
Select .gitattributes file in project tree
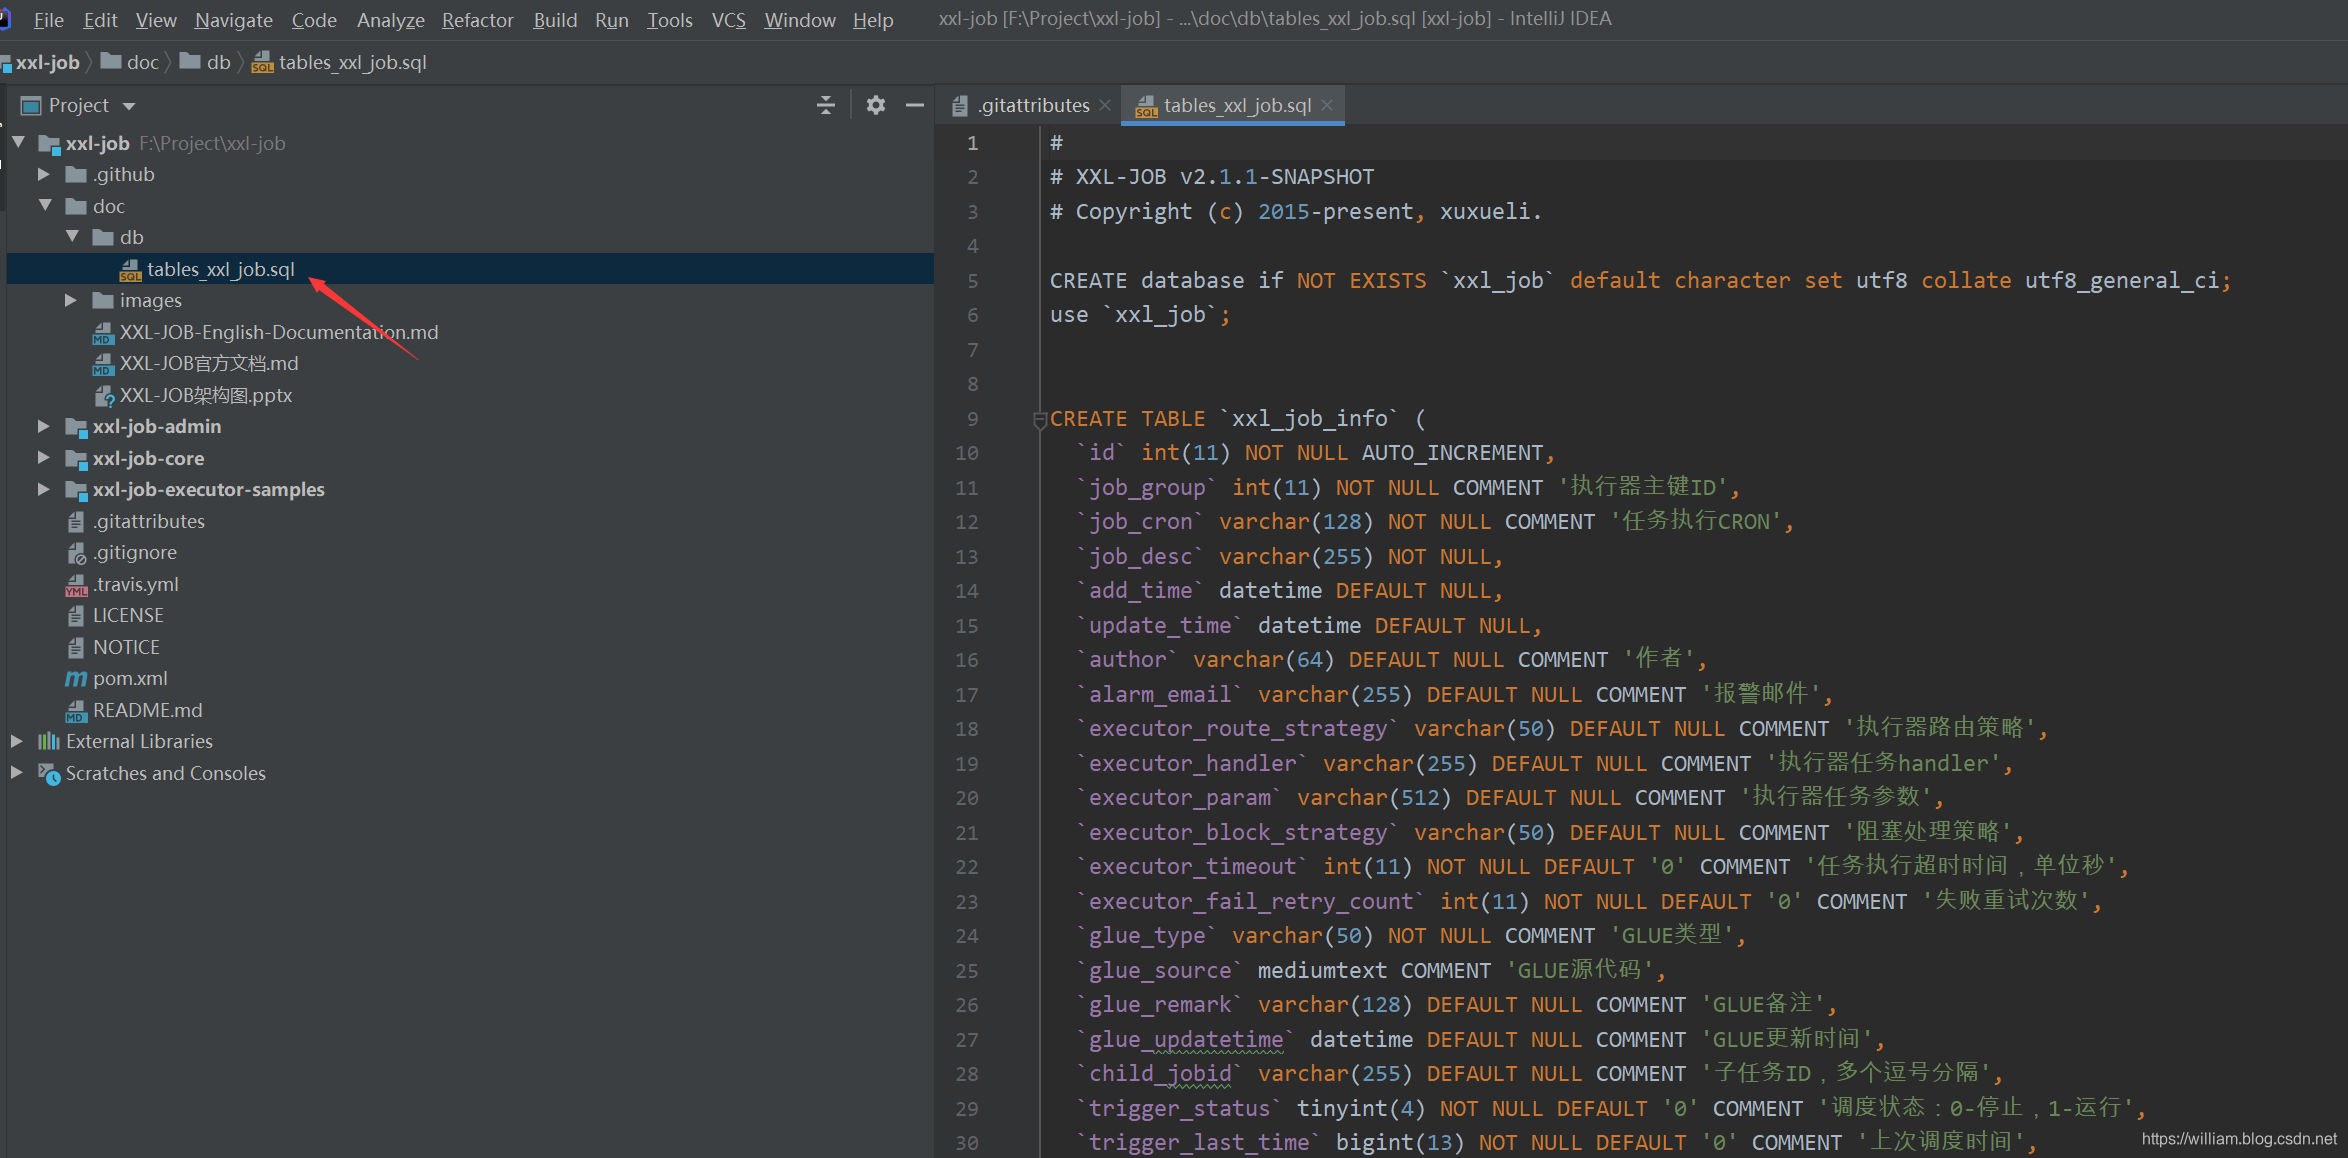pyautogui.click(x=148, y=521)
